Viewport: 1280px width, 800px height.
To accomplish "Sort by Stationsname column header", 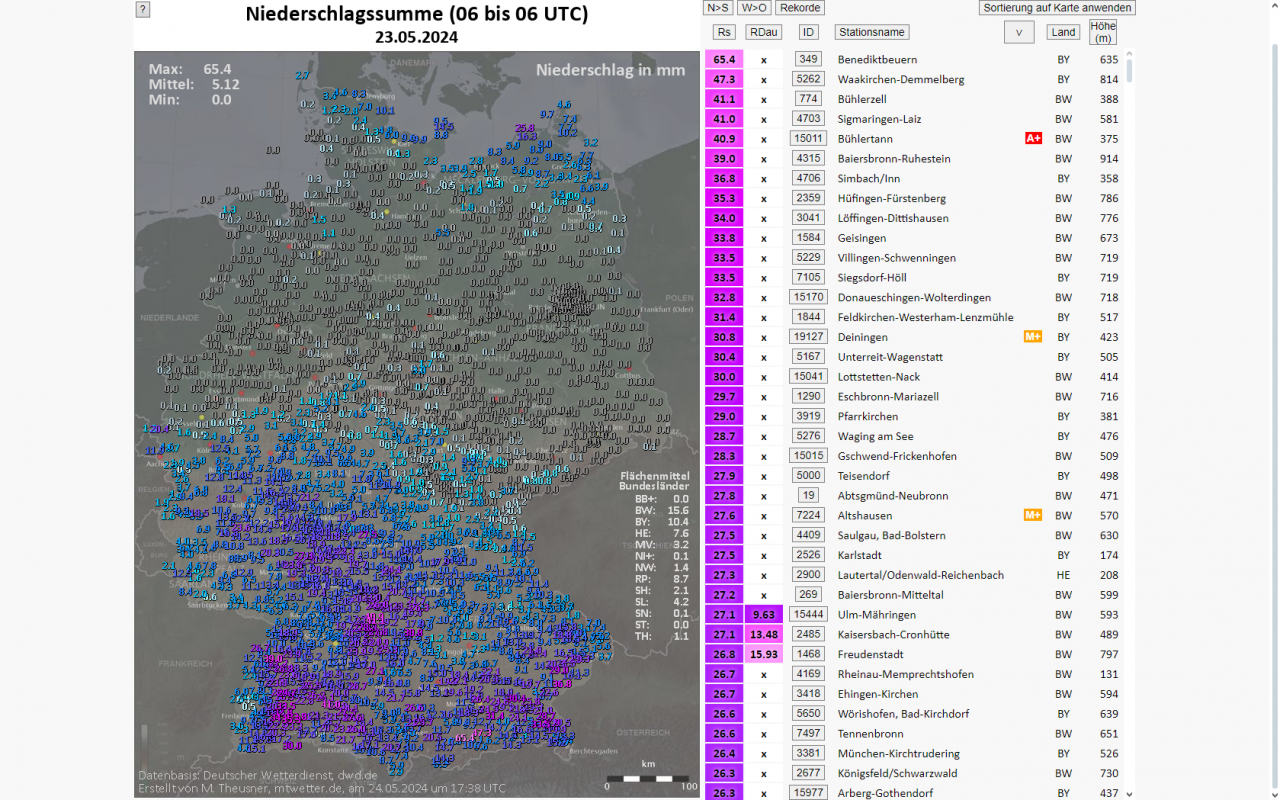I will coord(872,32).
